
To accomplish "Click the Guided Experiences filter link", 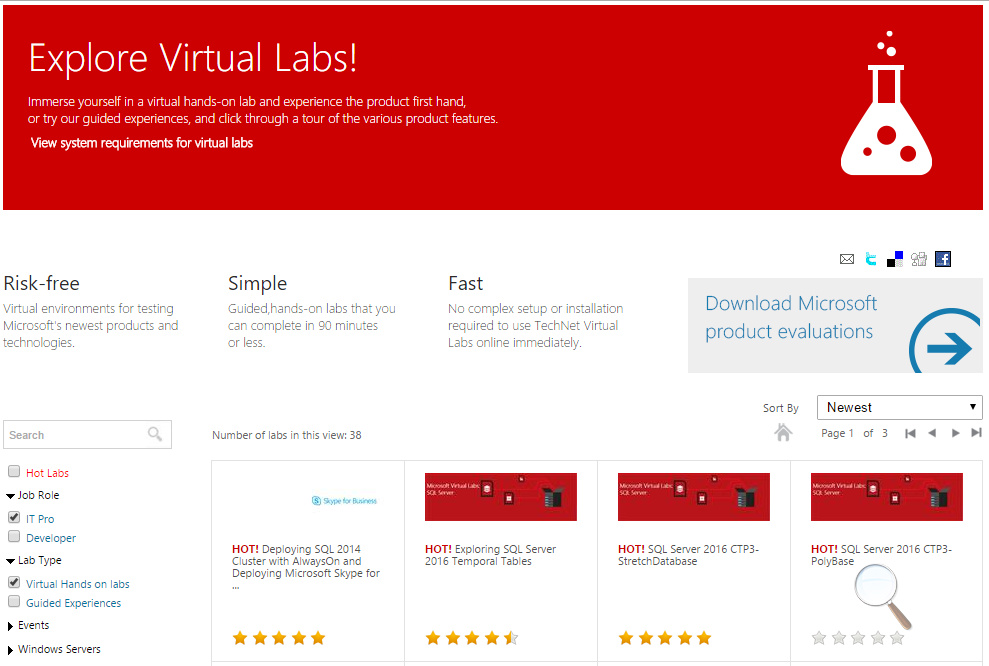I will click(73, 603).
